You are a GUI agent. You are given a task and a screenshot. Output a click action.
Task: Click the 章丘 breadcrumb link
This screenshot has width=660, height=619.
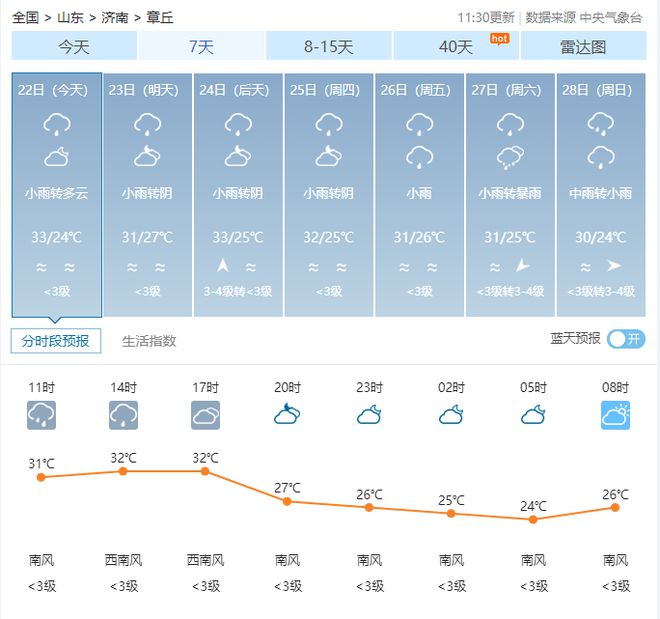160,17
